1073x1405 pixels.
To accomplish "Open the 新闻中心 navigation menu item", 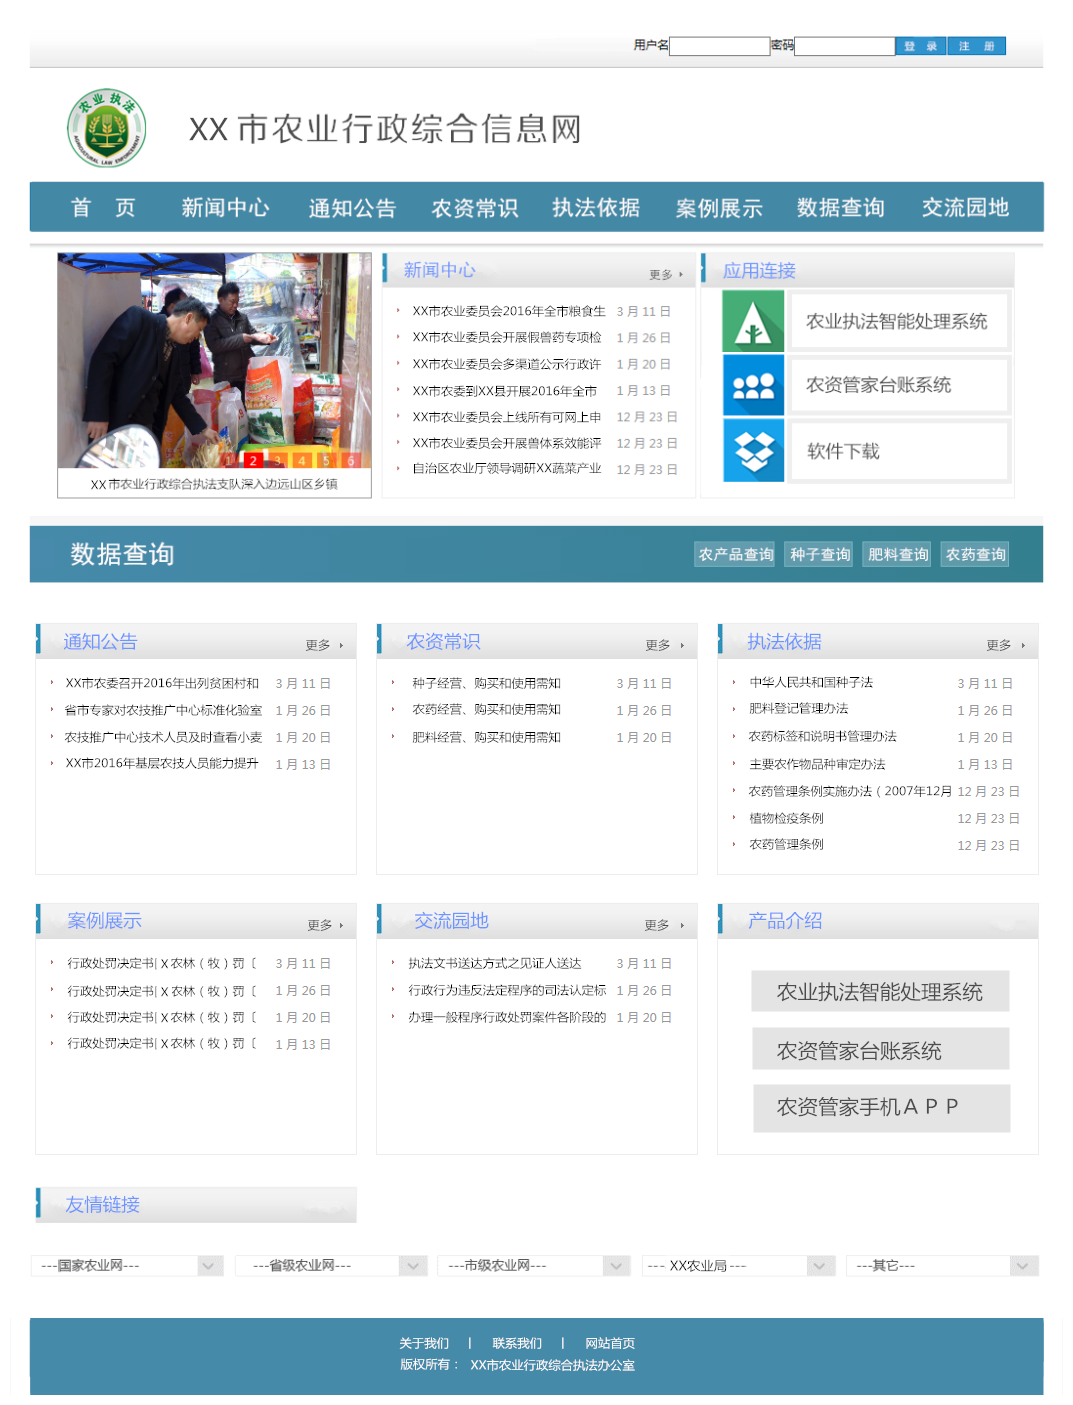I will 225,207.
